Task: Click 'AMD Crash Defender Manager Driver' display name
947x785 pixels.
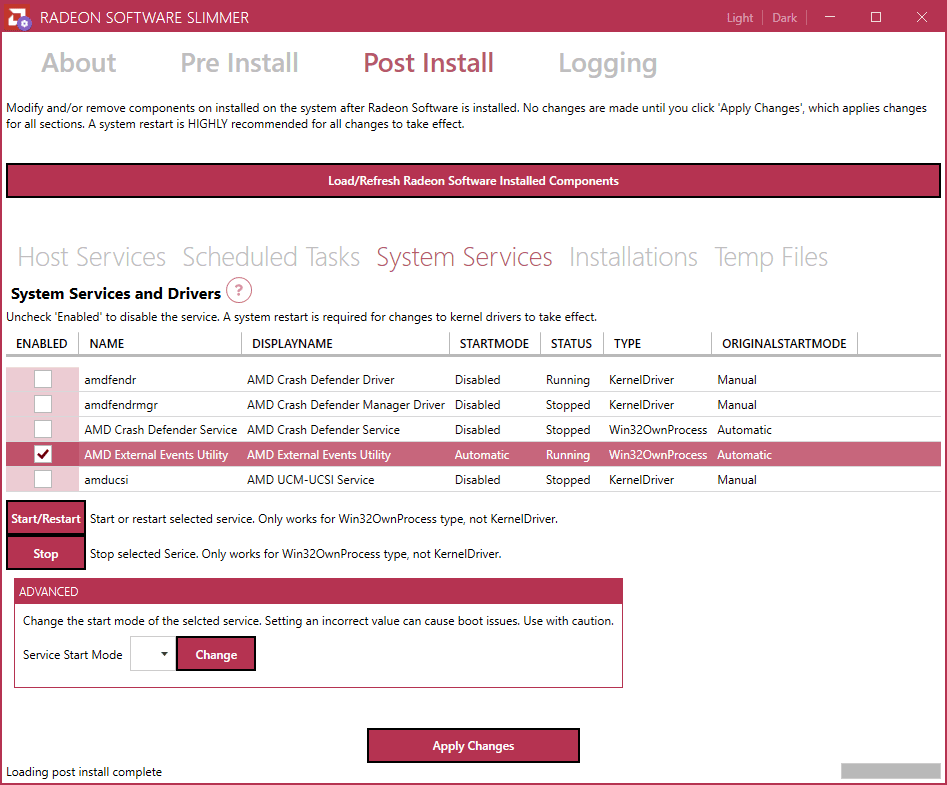Action: 346,405
